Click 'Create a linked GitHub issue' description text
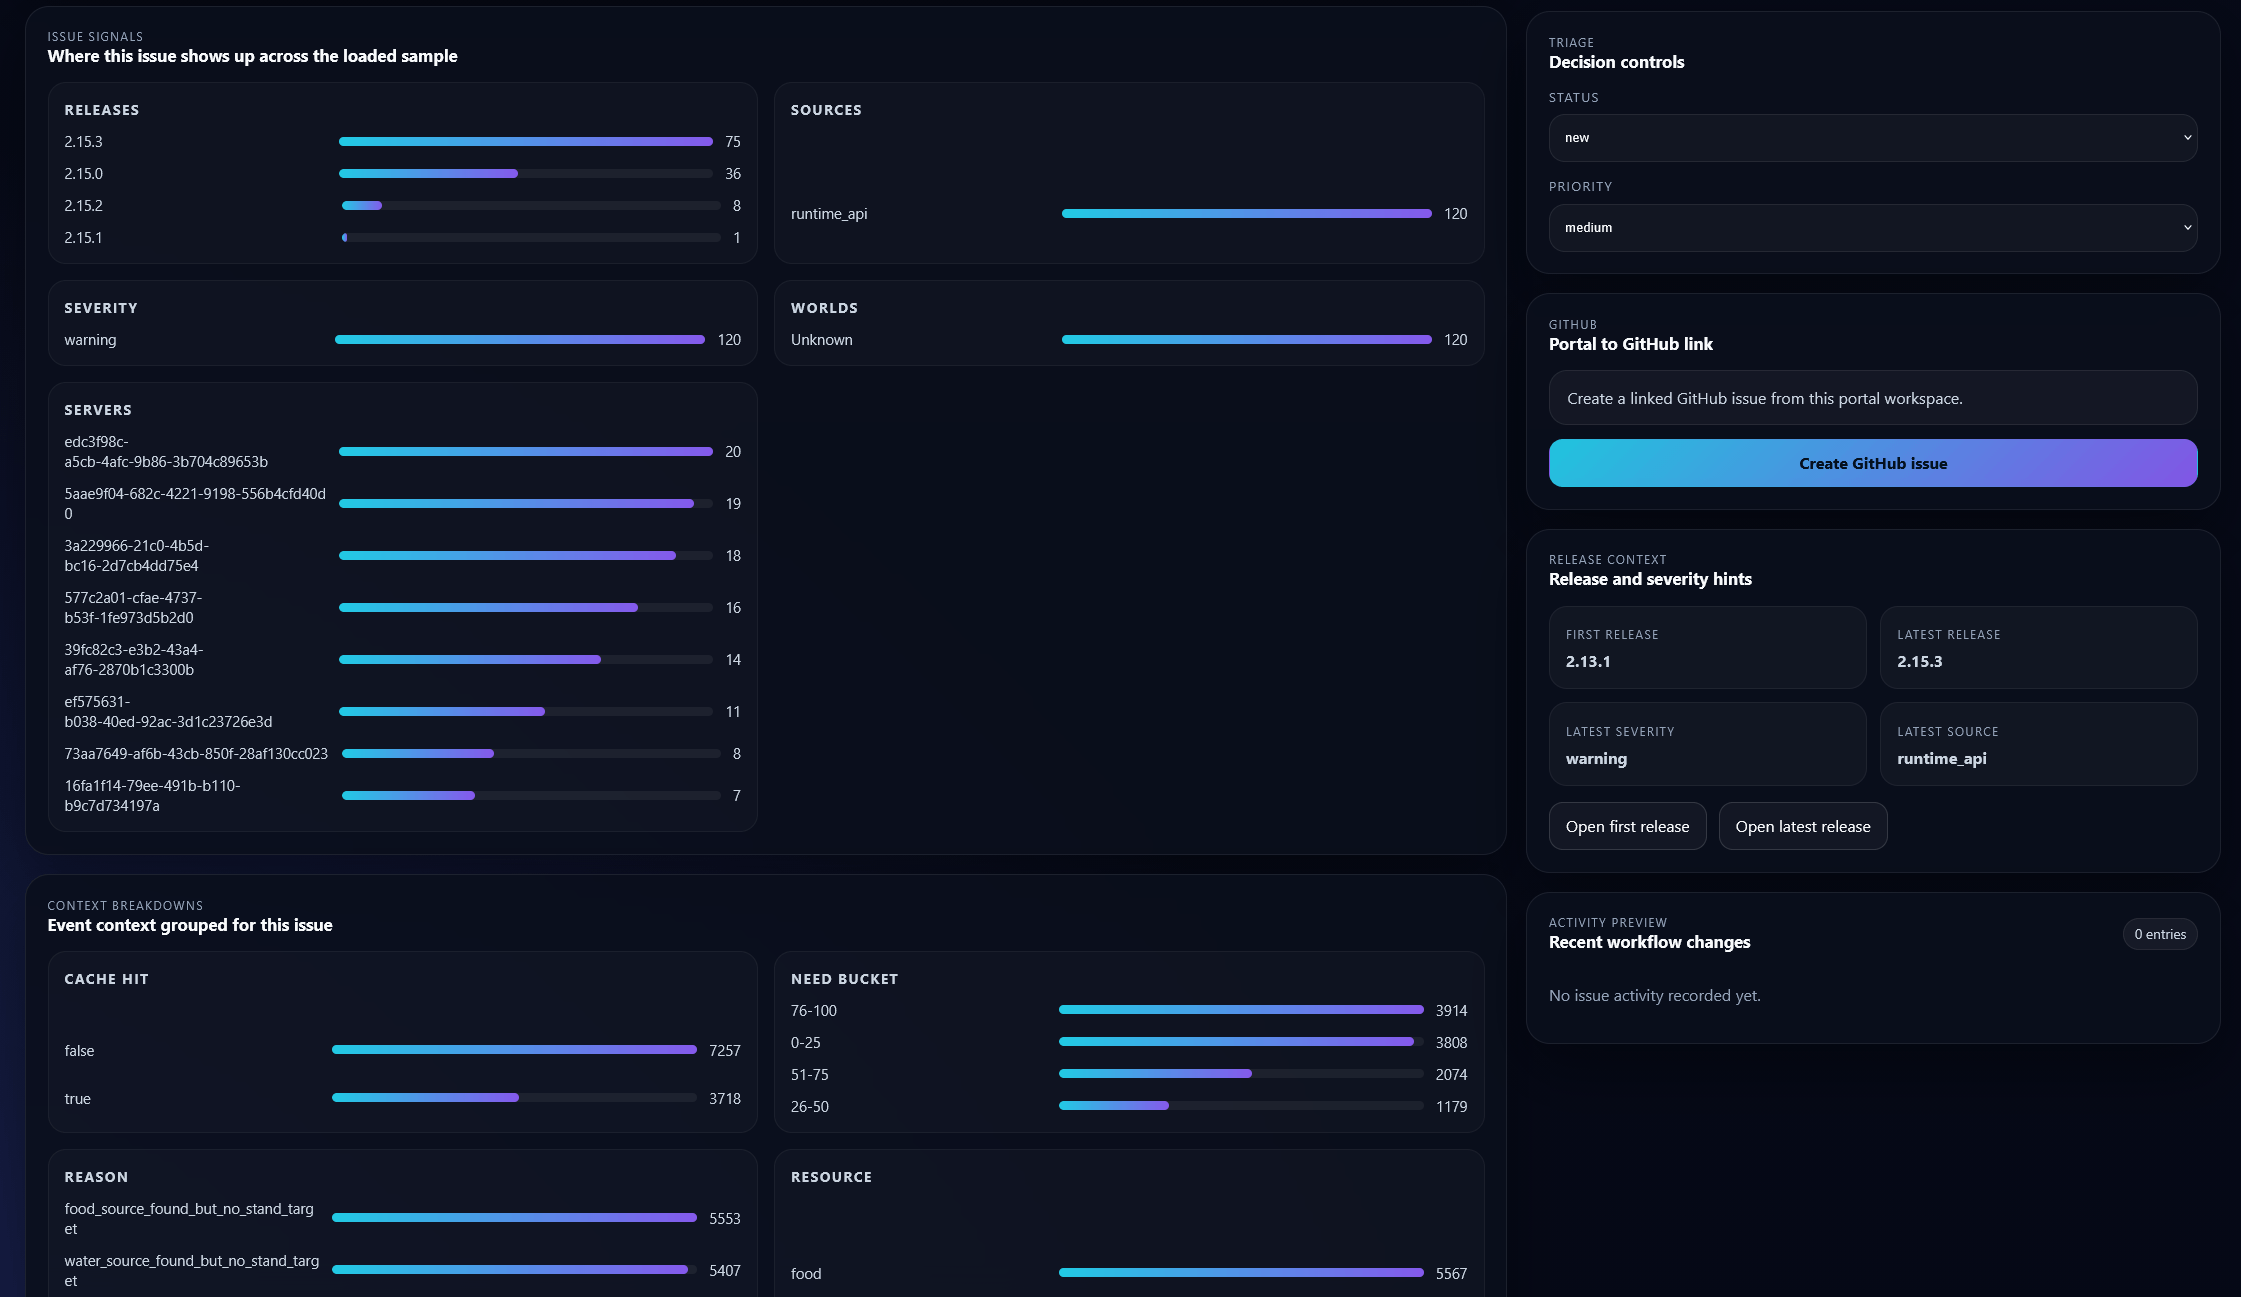 [x=1764, y=399]
